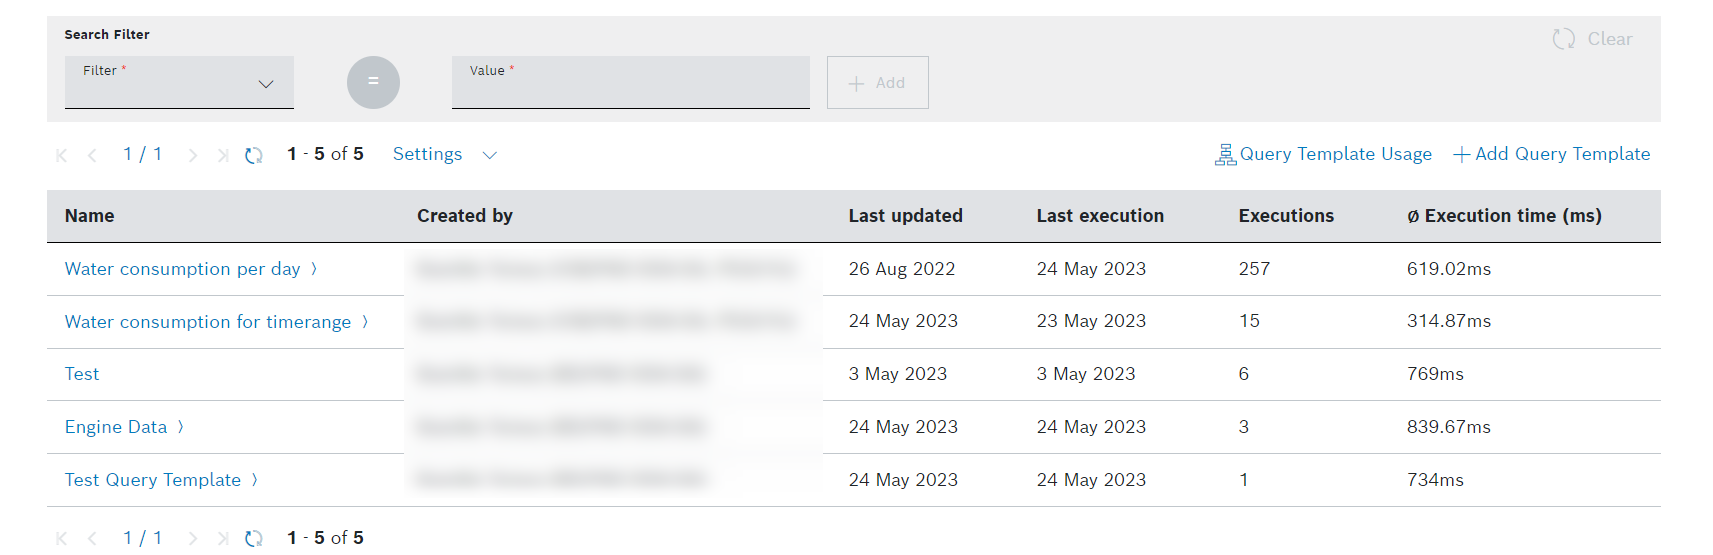Focus the Value input field

point(630,84)
